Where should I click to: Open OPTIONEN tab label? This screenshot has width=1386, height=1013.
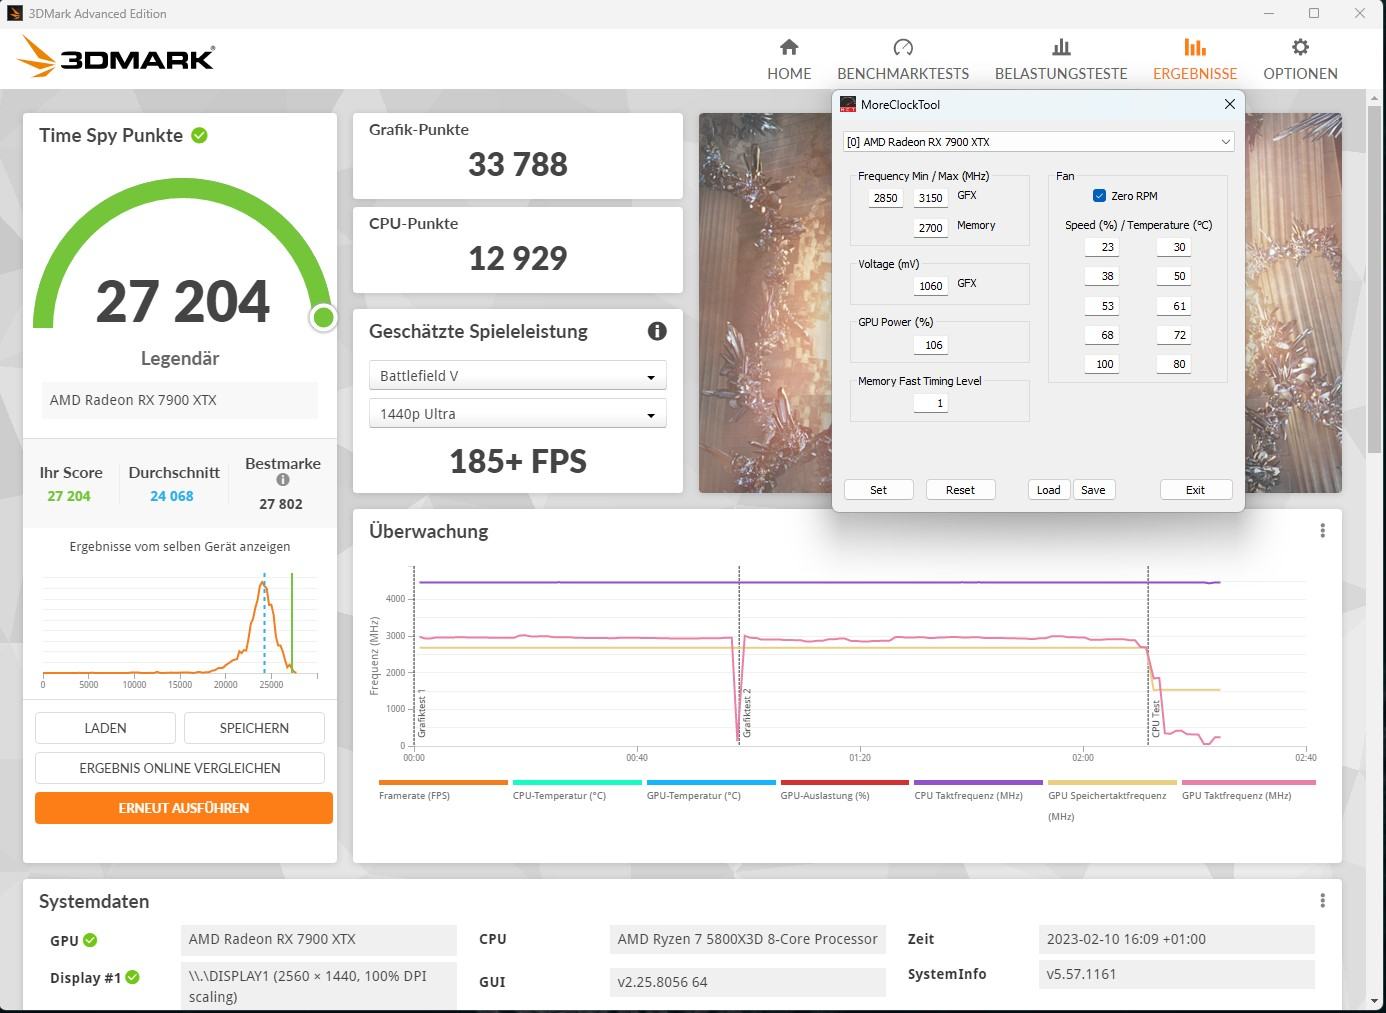pos(1300,74)
